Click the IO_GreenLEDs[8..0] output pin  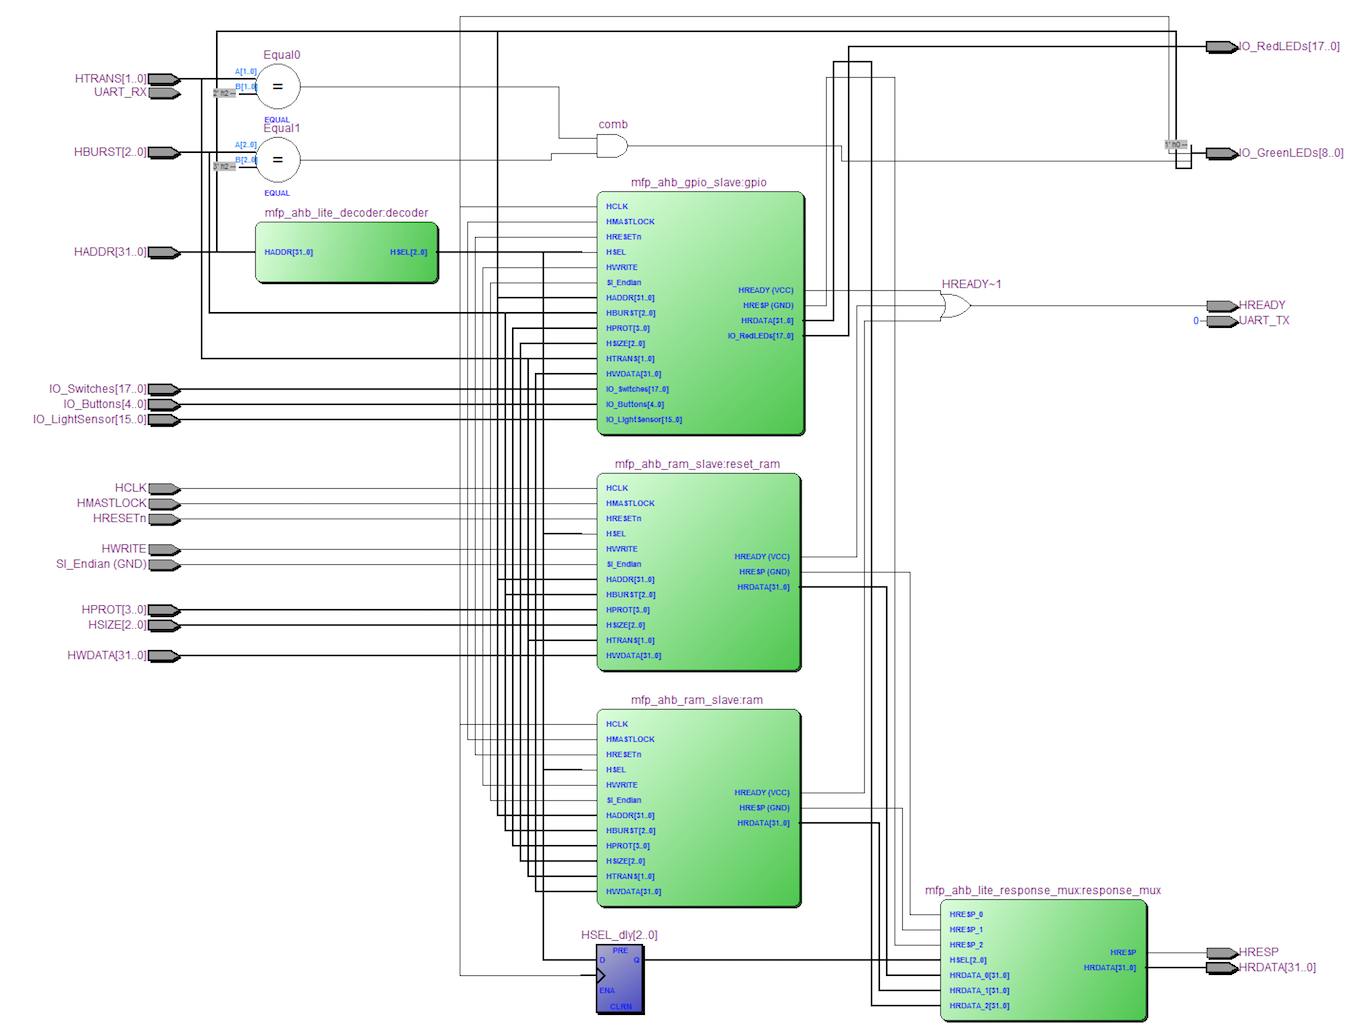(1222, 154)
